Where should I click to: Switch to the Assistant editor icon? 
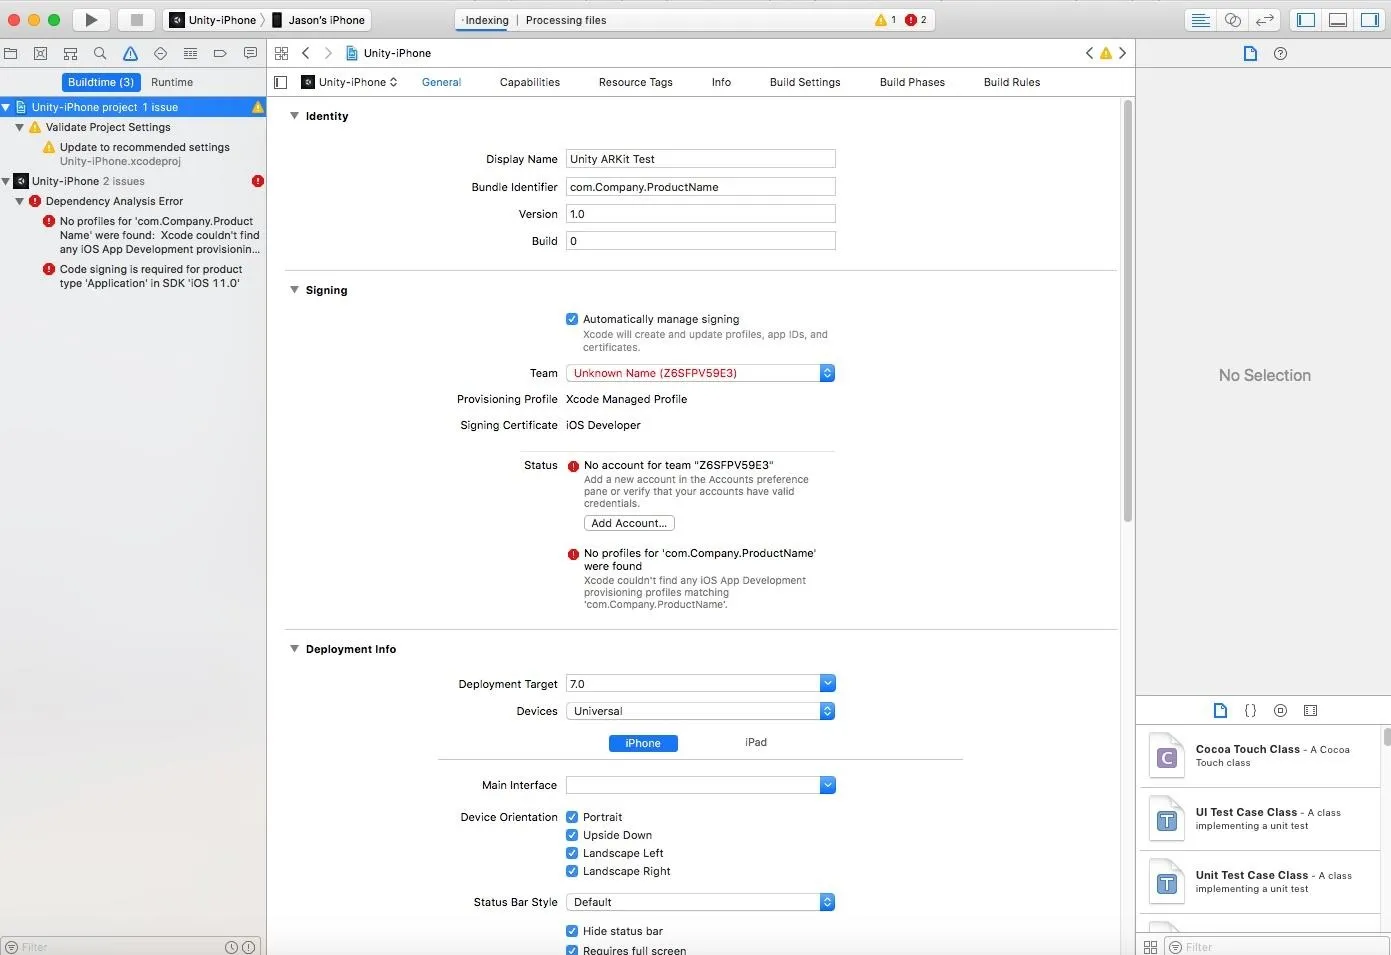pyautogui.click(x=1233, y=20)
